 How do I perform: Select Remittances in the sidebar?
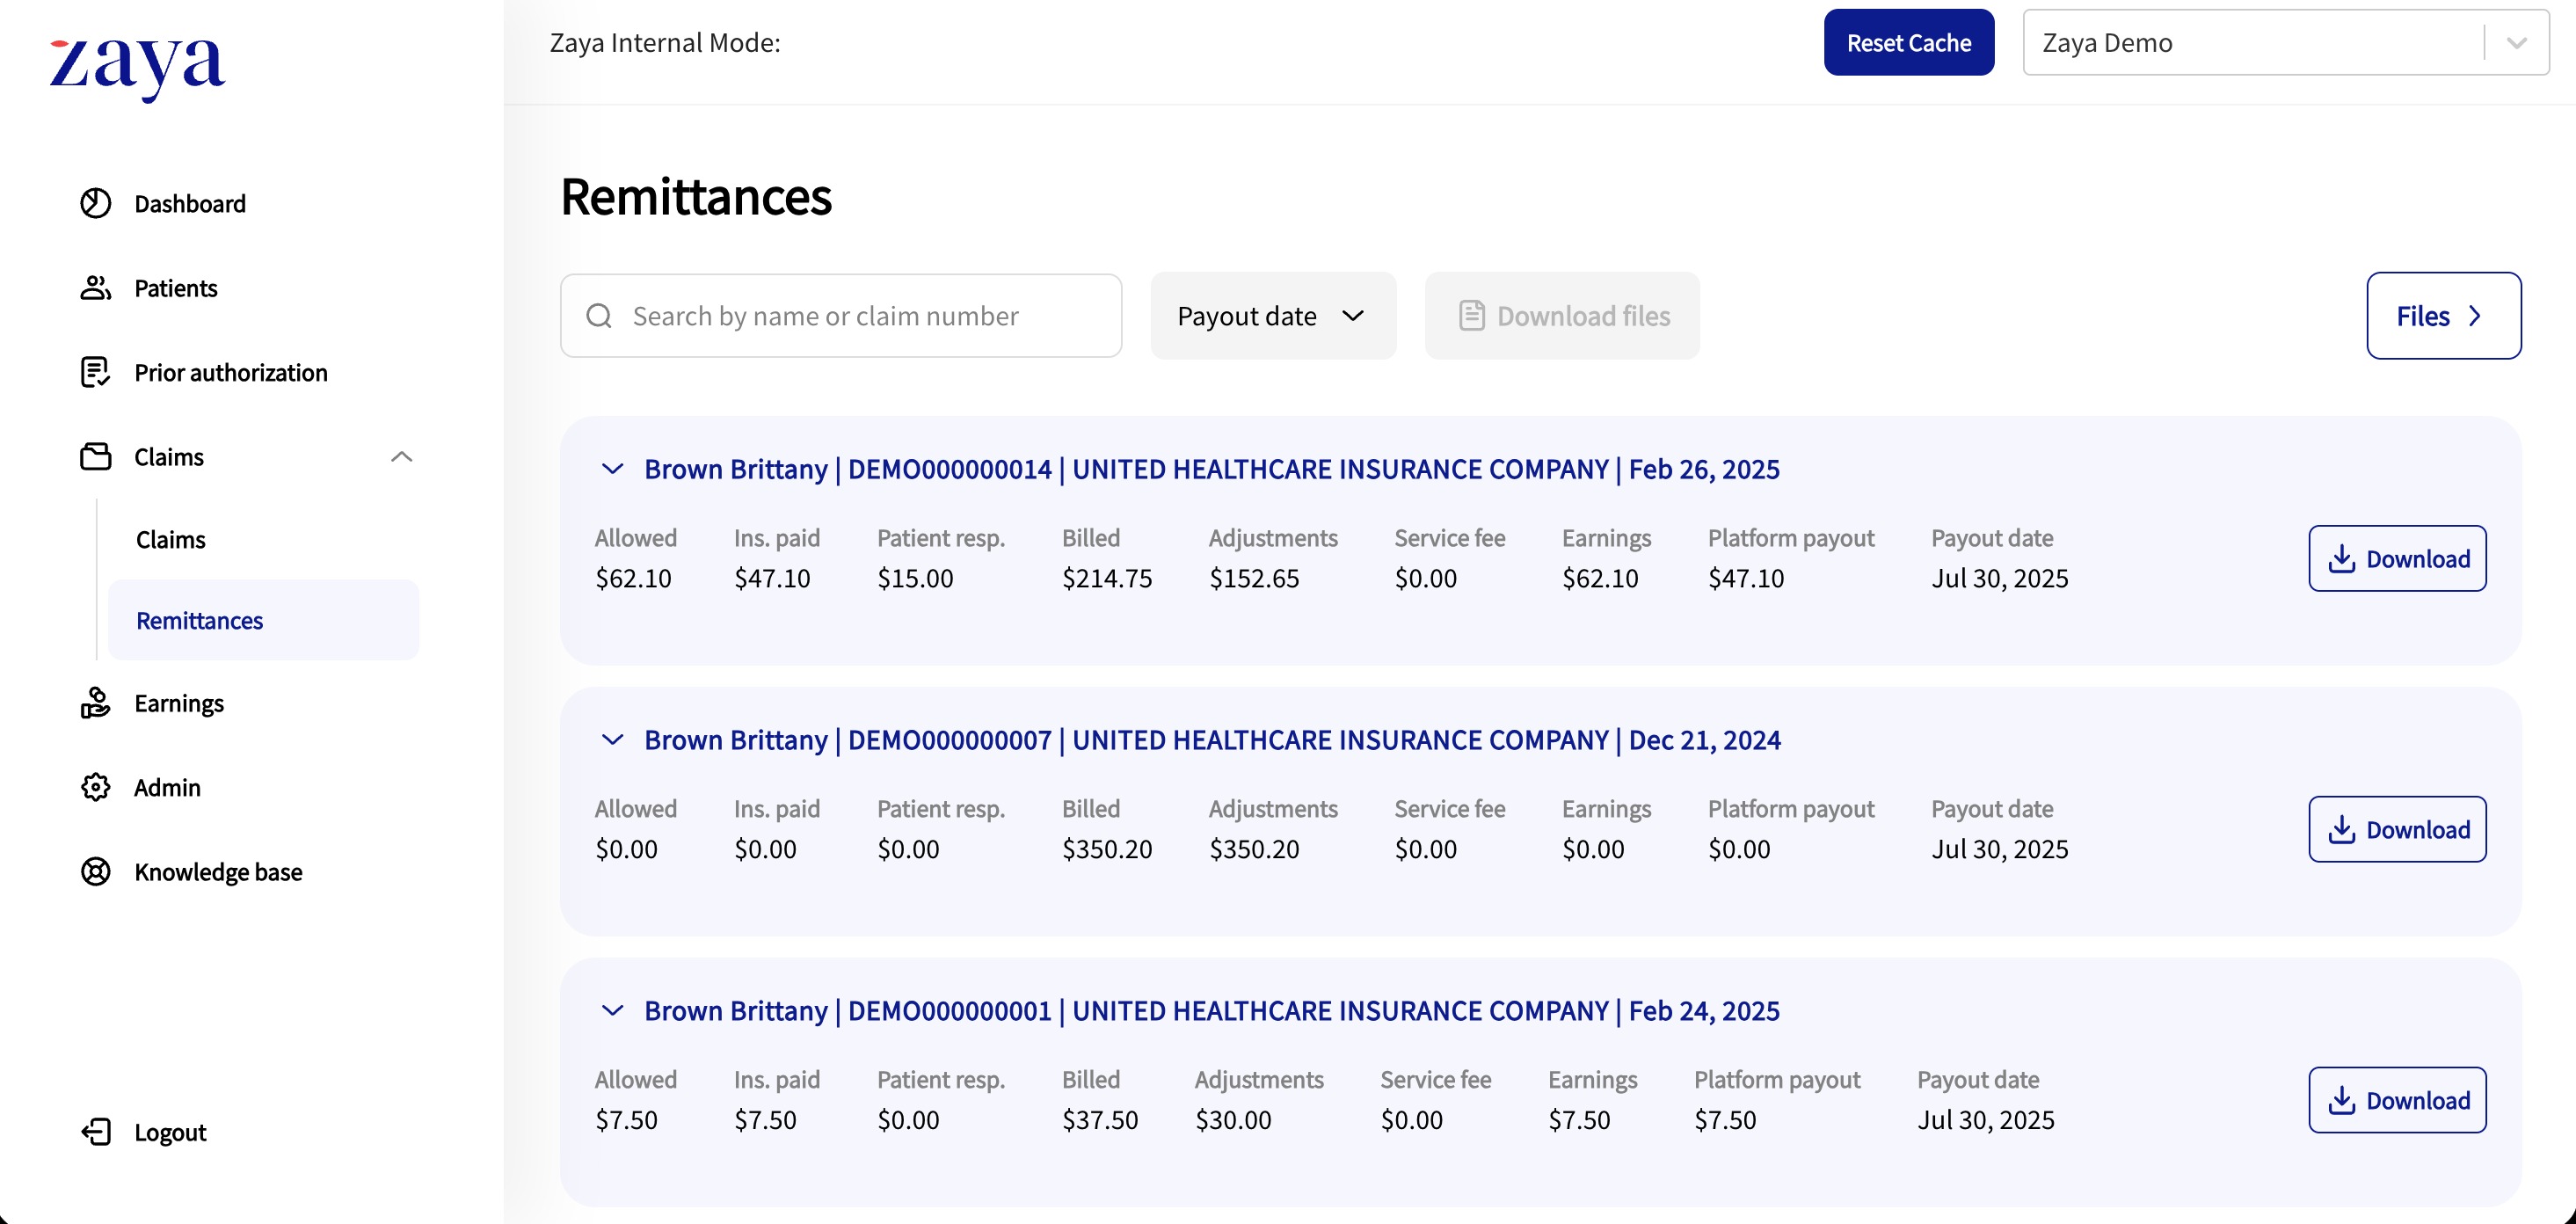tap(200, 620)
